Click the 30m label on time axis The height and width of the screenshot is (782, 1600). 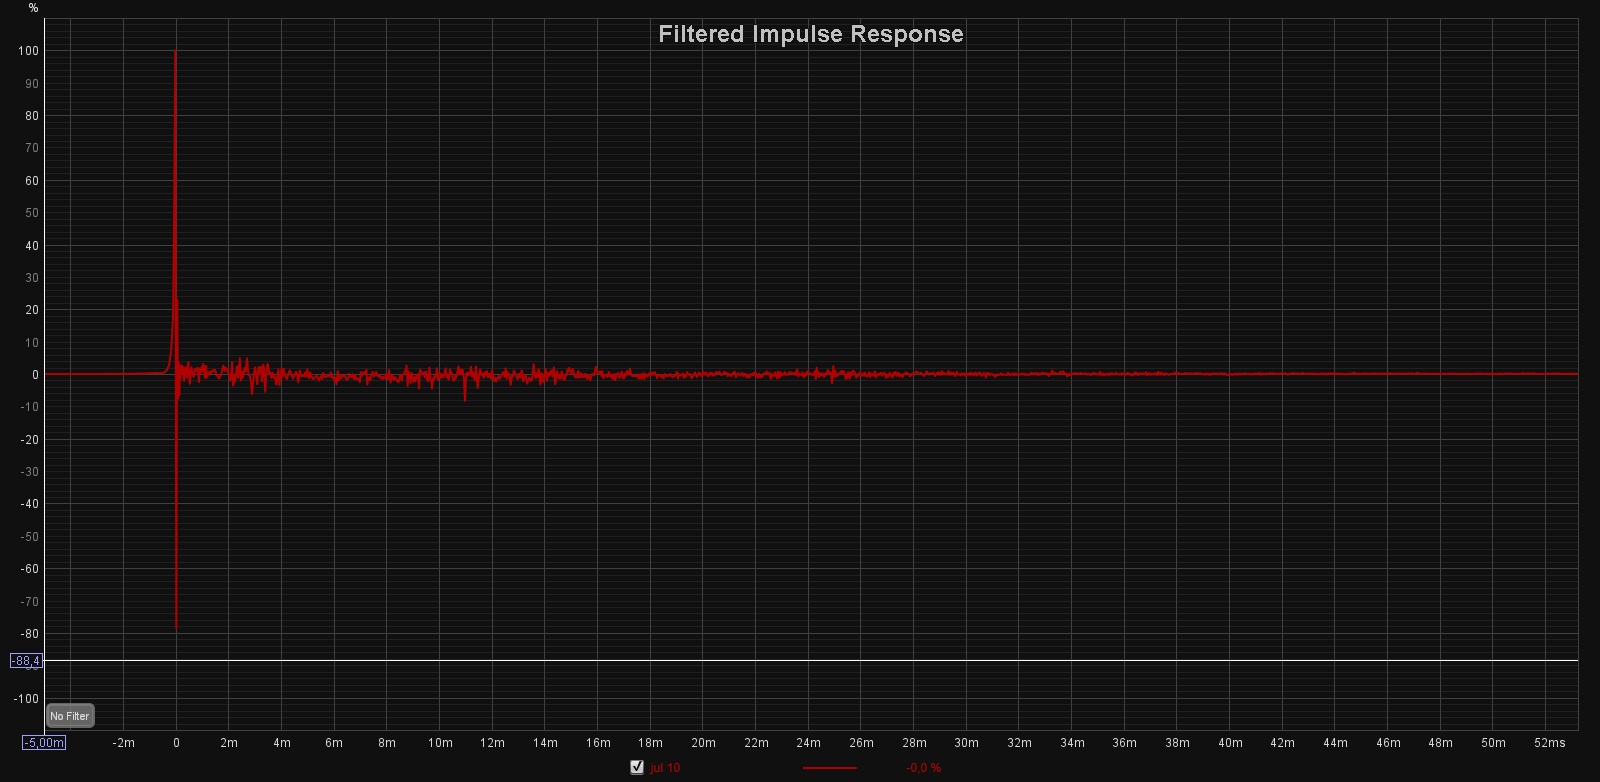point(966,743)
